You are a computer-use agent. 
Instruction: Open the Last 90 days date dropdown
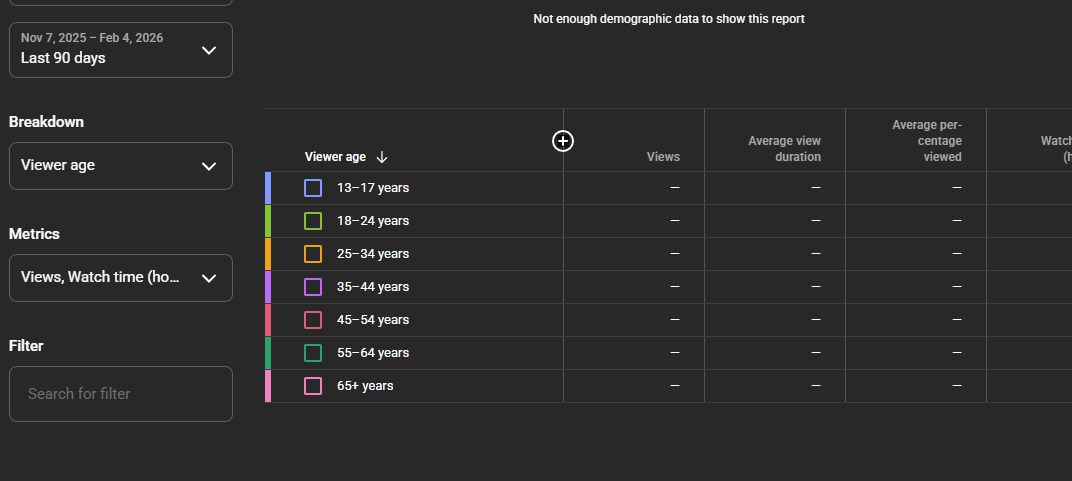[x=120, y=50]
